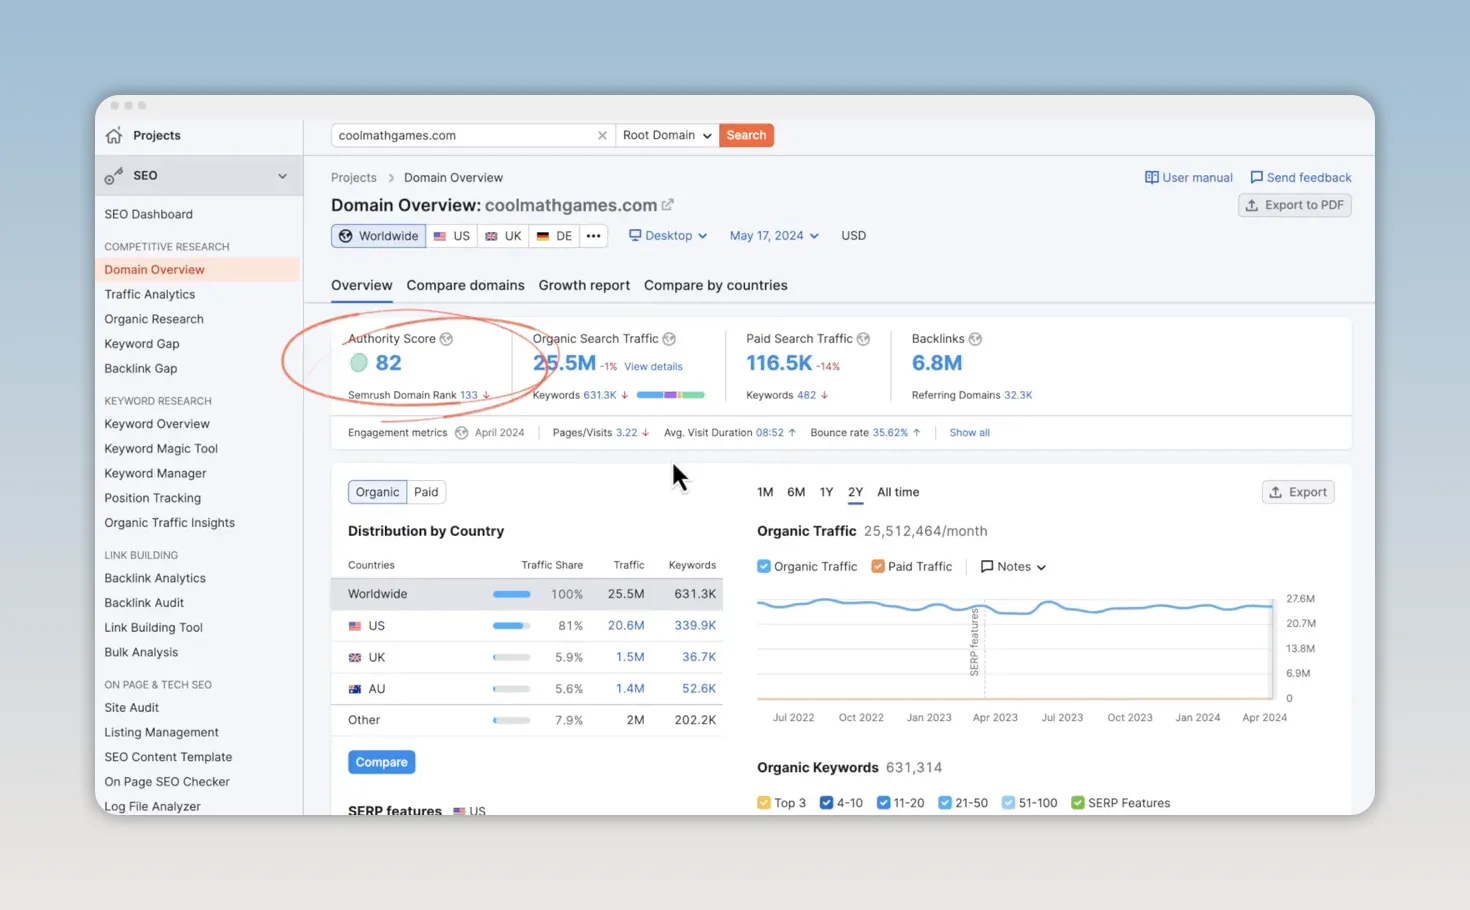
Task: Collapse the SEO sidebar section
Action: [282, 176]
